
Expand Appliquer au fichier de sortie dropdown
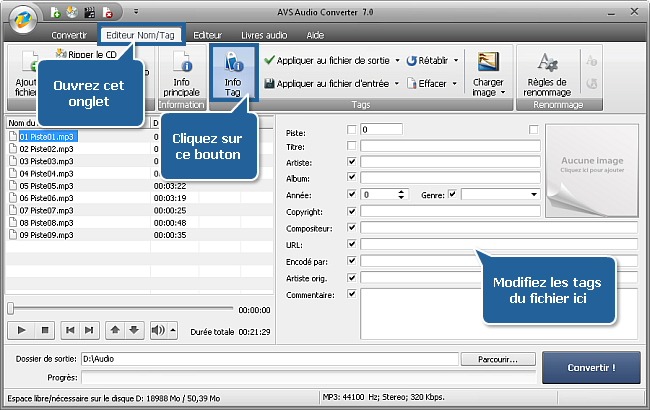pyautogui.click(x=397, y=61)
